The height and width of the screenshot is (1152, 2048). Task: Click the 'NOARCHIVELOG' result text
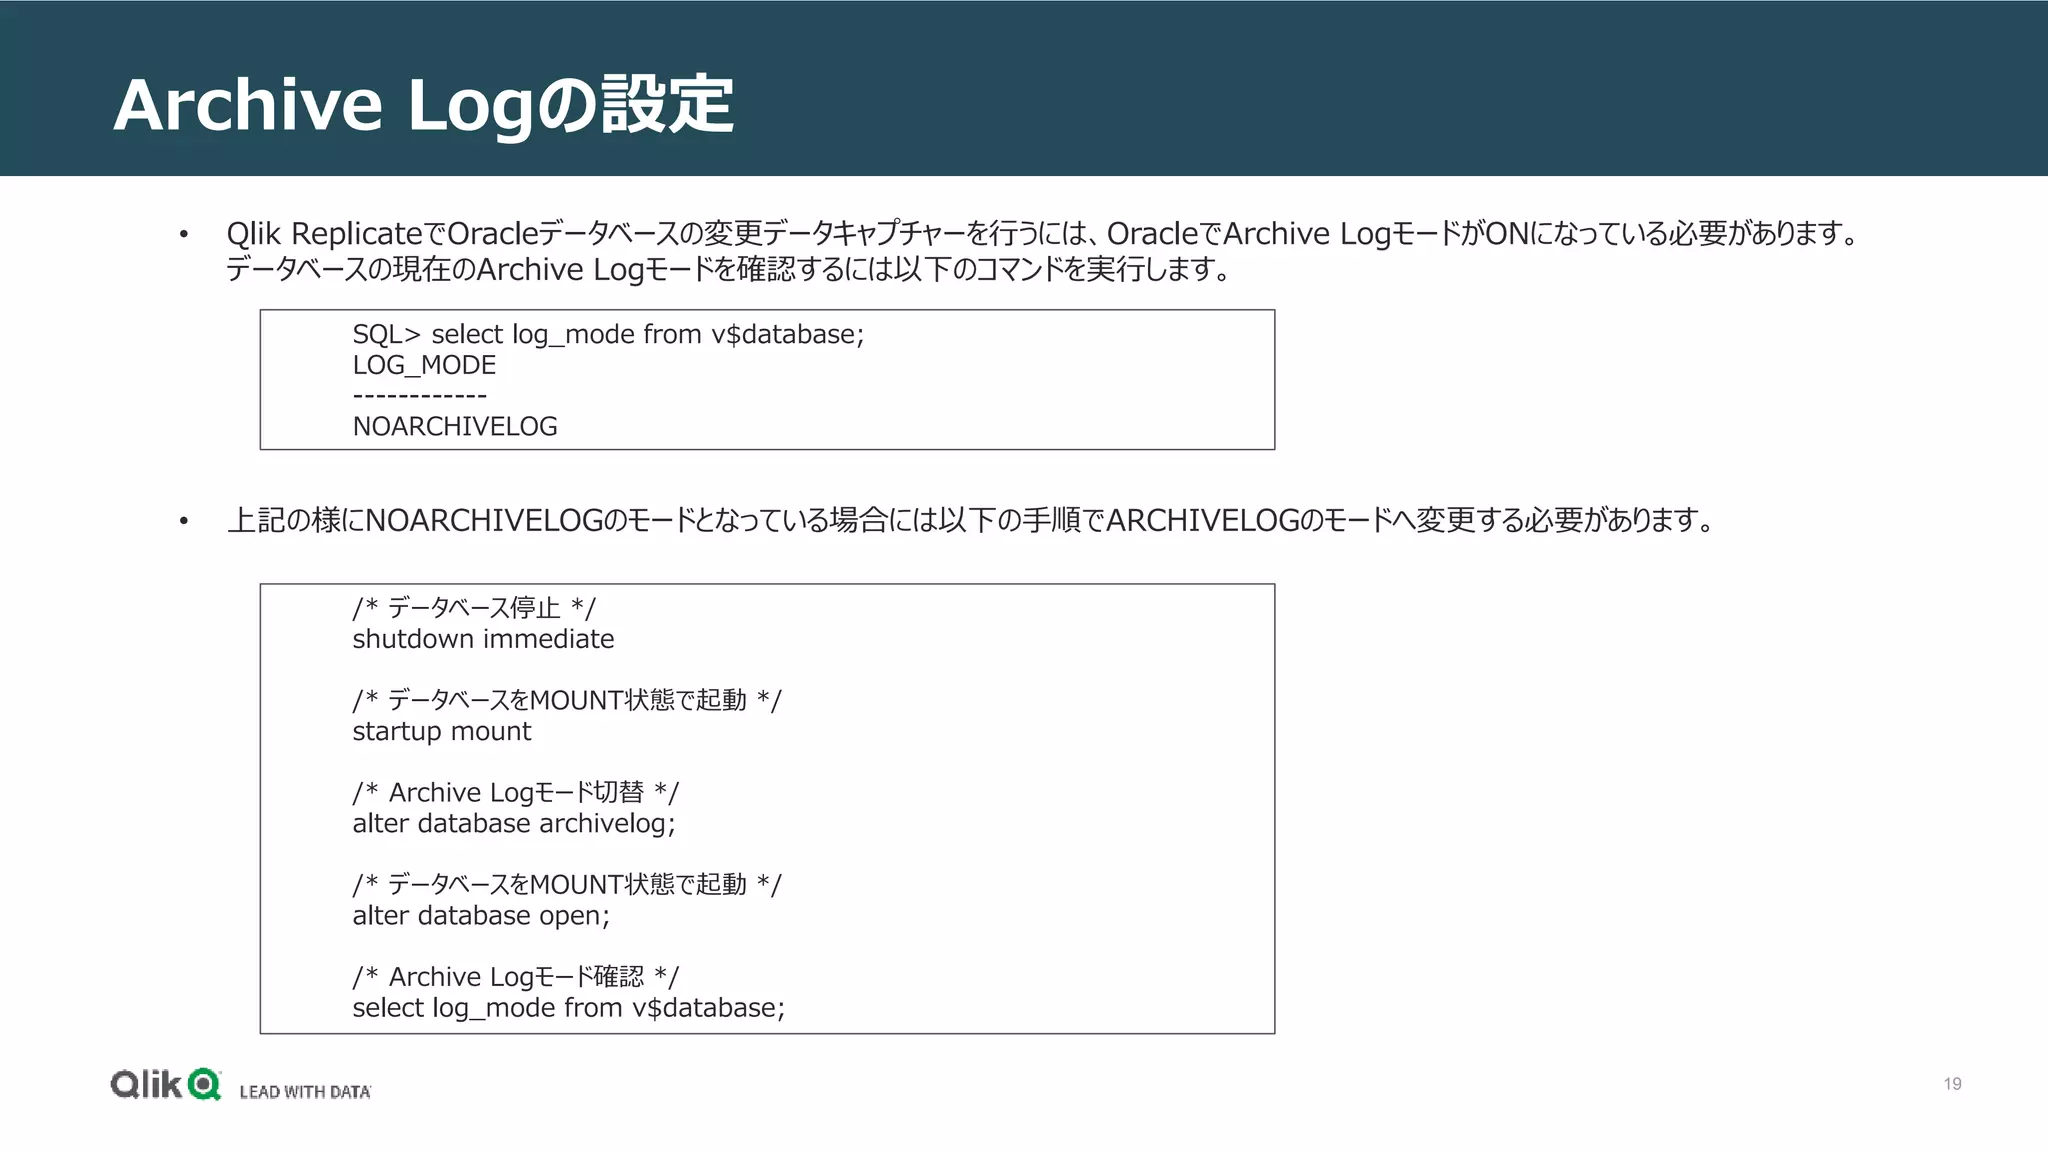455,426
